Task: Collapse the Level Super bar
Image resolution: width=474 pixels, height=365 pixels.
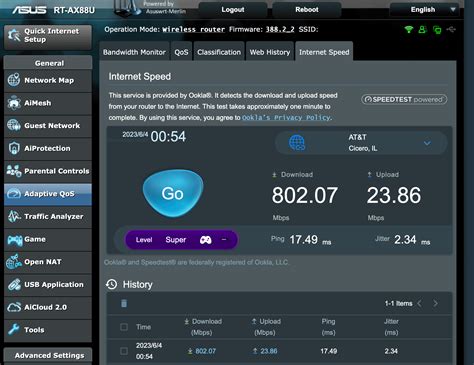Action: point(224,239)
